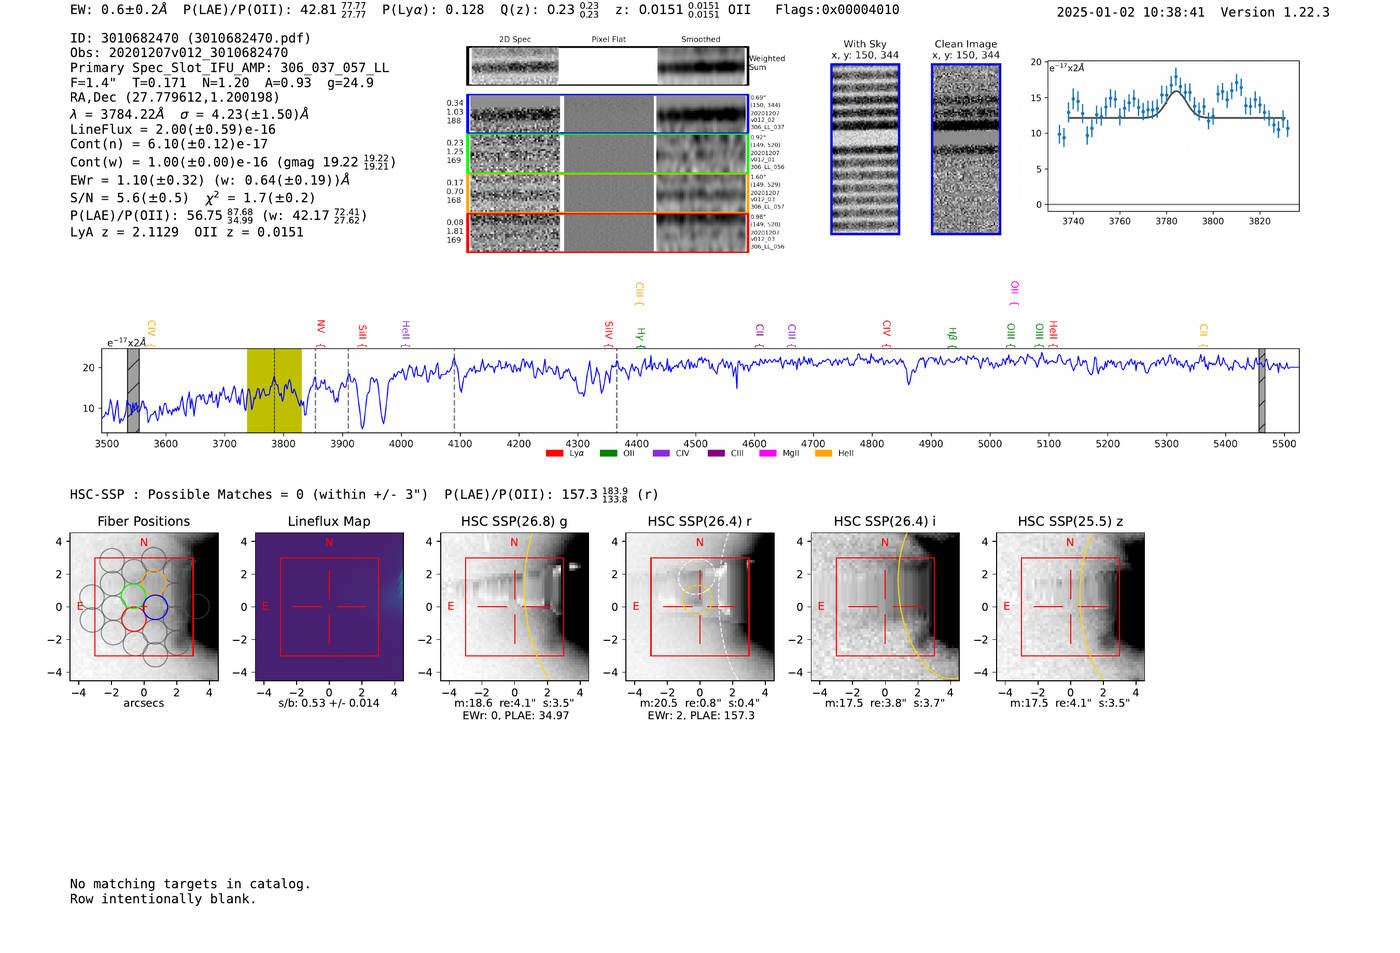The height and width of the screenshot is (953, 1400).
Task: Select the green-bordered fiber spectrum row
Action: pos(608,153)
